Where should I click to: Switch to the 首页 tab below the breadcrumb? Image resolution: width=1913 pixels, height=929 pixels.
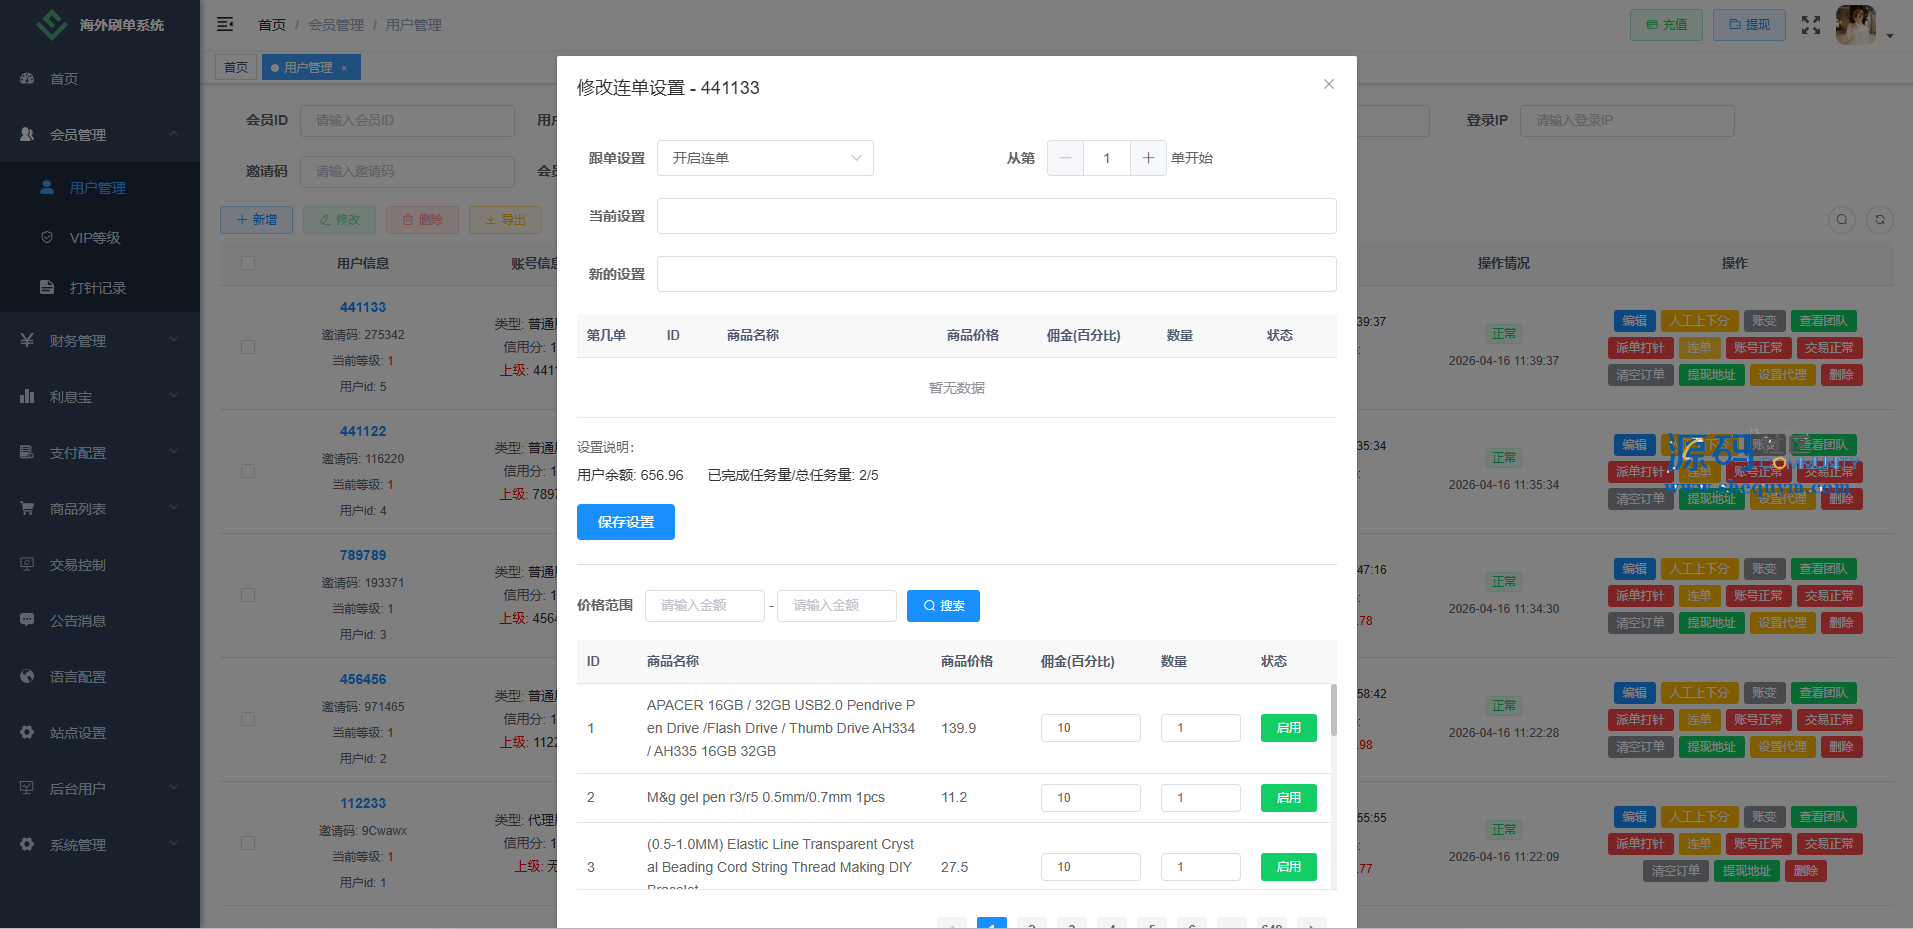(x=236, y=67)
